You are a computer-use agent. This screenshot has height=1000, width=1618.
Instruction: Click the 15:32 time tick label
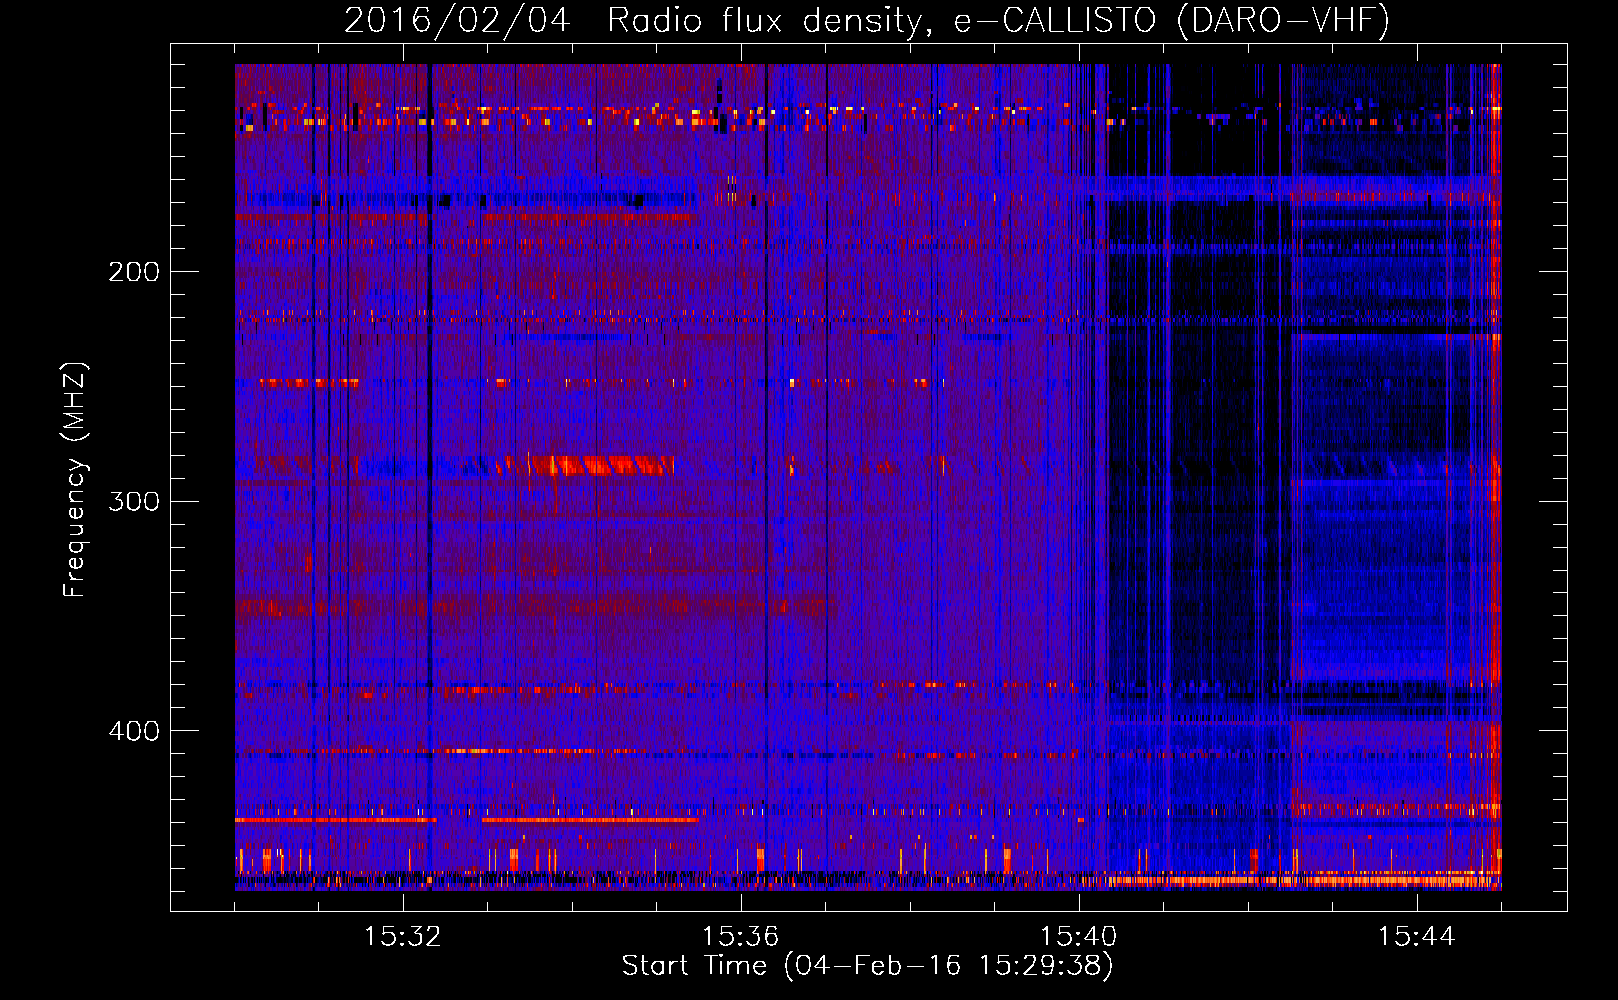(403, 936)
